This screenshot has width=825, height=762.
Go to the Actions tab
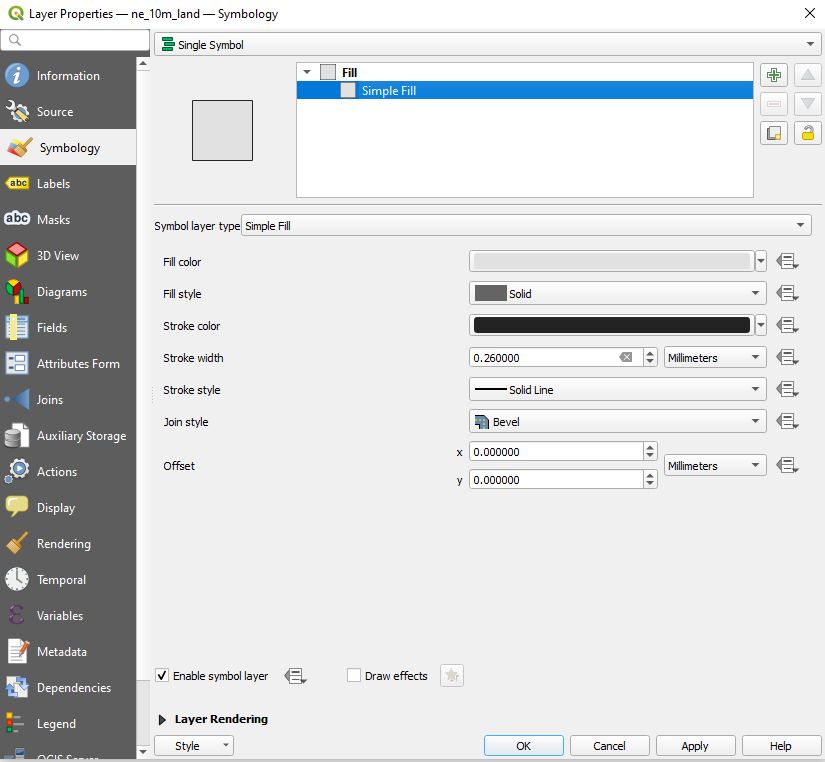pyautogui.click(x=68, y=472)
